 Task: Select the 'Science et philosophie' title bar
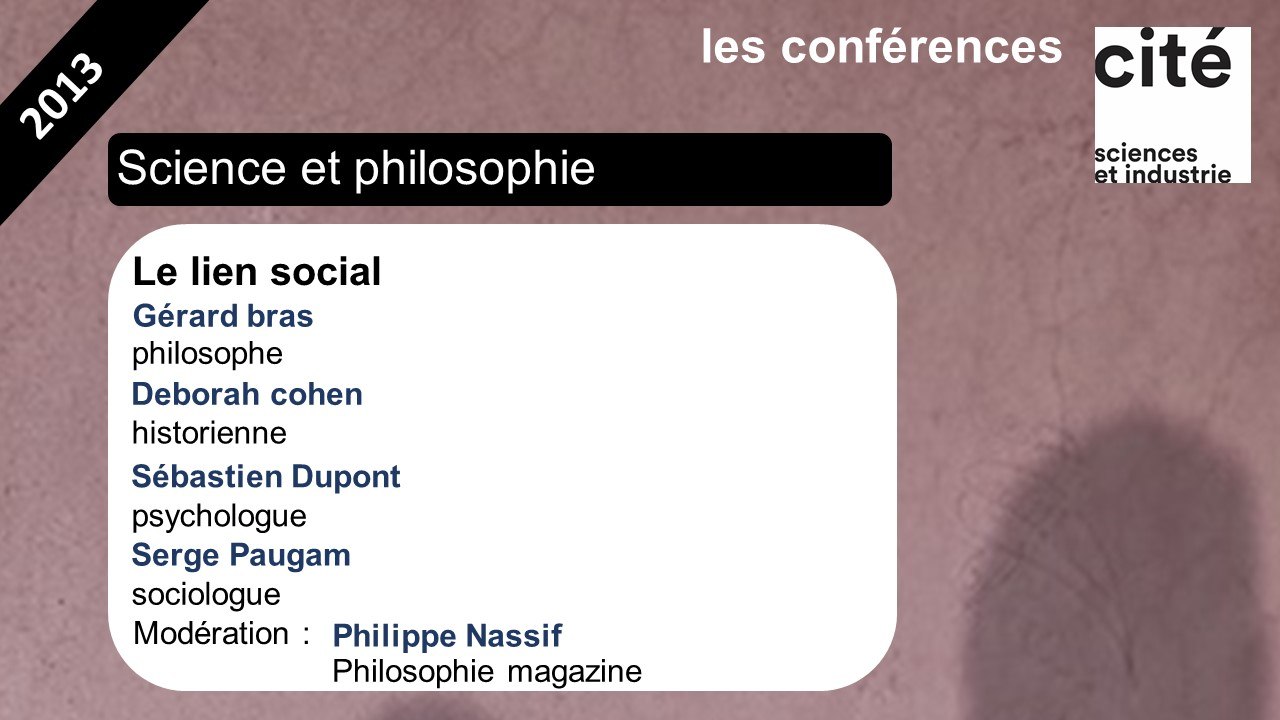pos(500,169)
